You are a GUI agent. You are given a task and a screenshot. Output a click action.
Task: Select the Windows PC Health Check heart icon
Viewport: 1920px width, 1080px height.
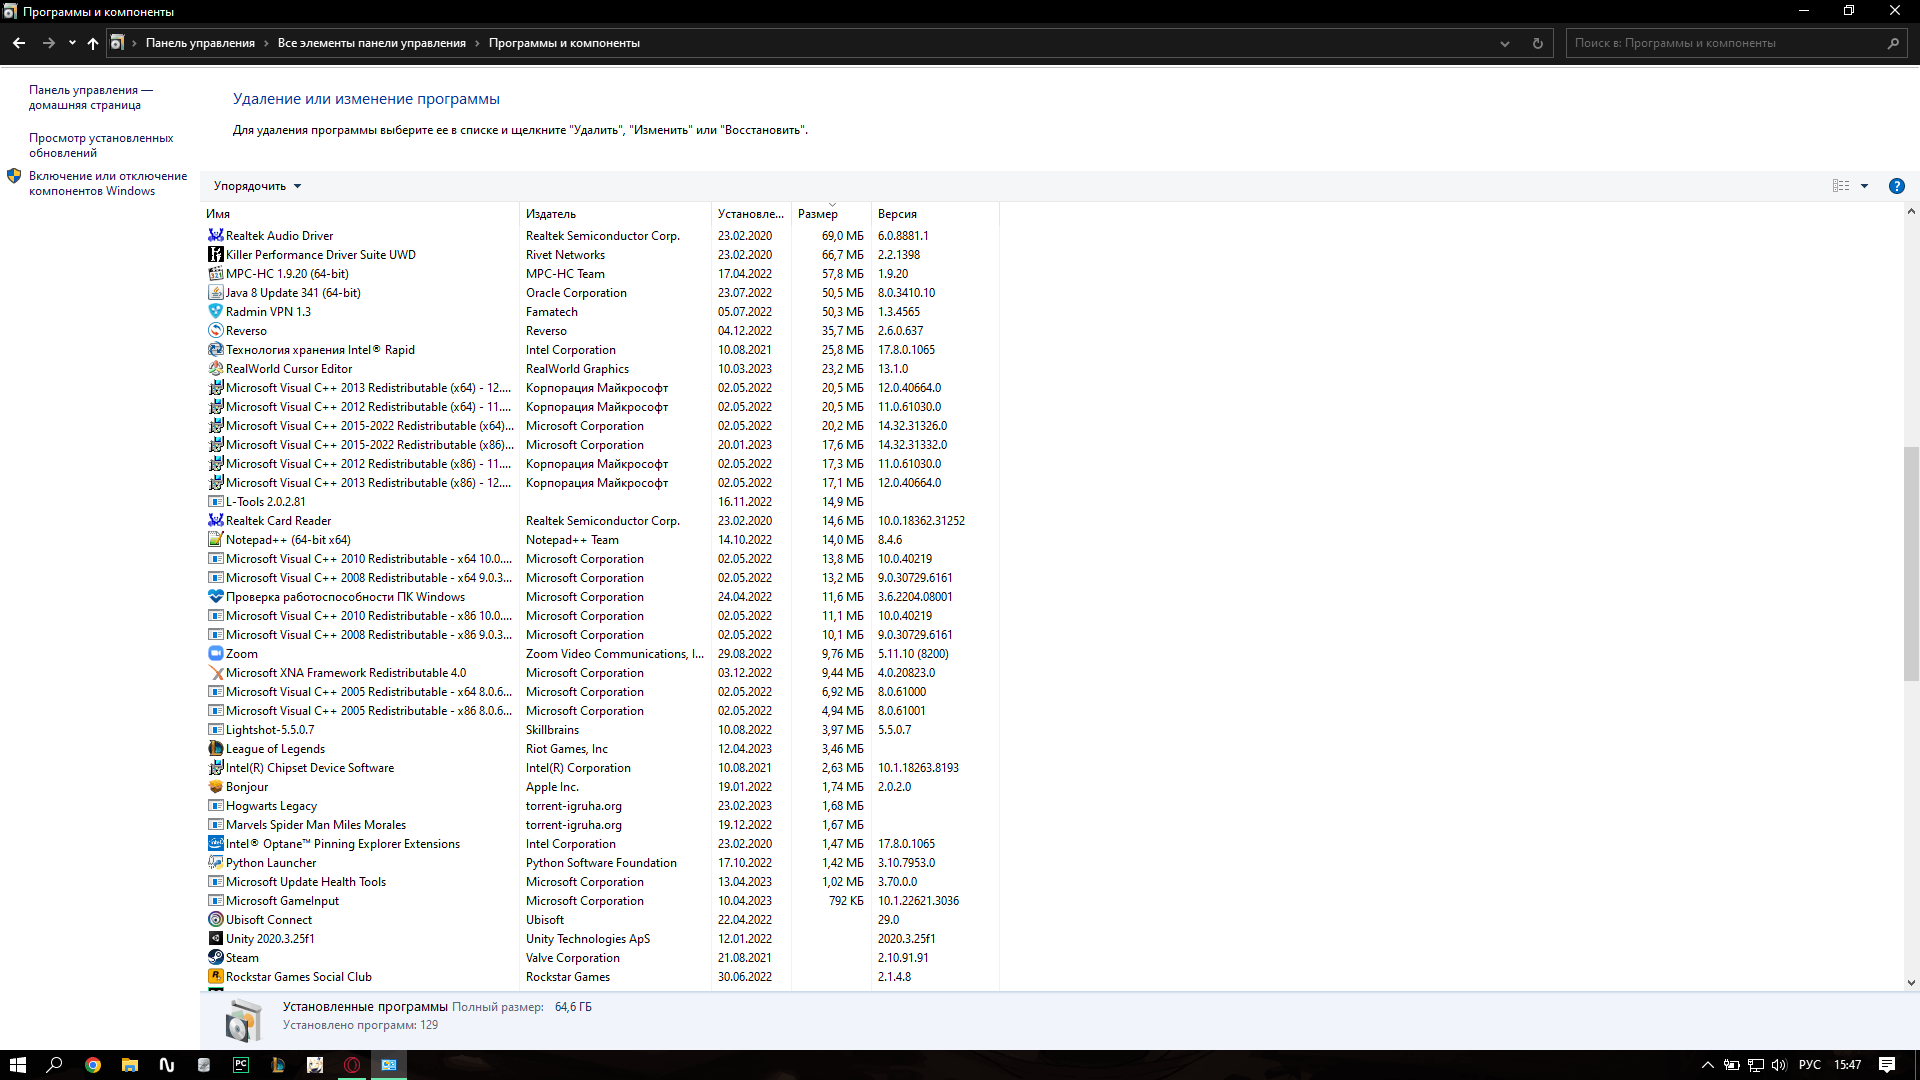click(215, 596)
